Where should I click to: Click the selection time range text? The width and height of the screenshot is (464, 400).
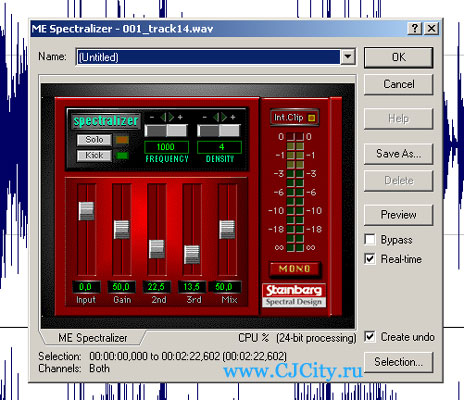pos(188,356)
